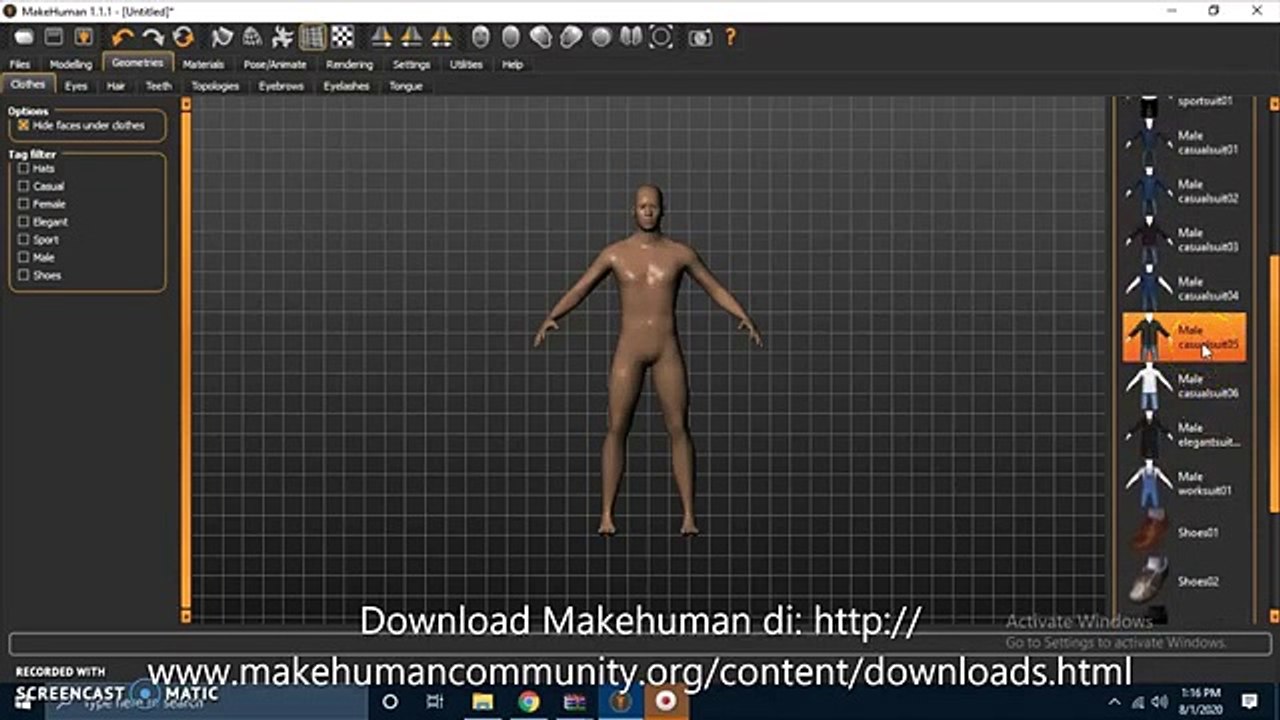Viewport: 1280px width, 720px height.
Task: Switch to the Utilities tab
Action: 466,65
